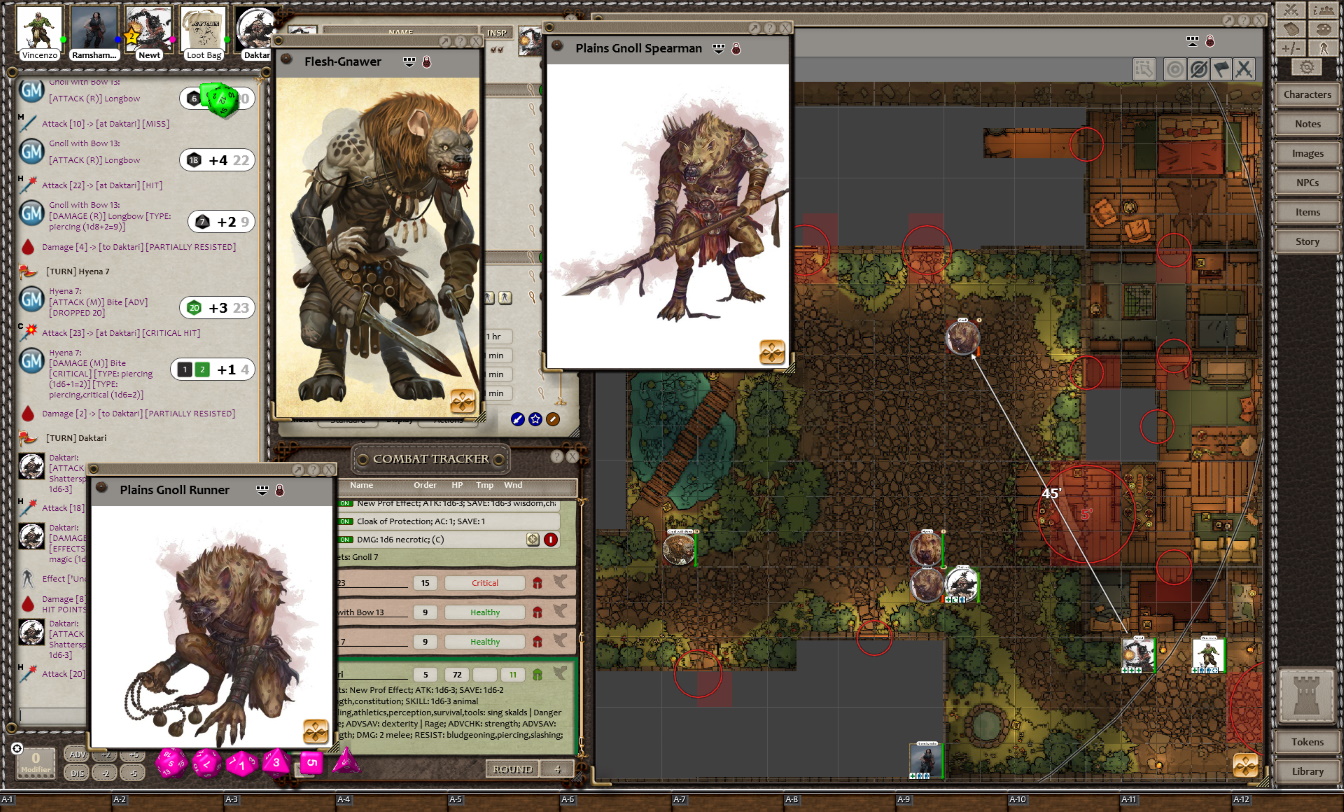This screenshot has height=812, width=1344.
Task: Click combat tracker help question-mark button
Action: tap(557, 457)
